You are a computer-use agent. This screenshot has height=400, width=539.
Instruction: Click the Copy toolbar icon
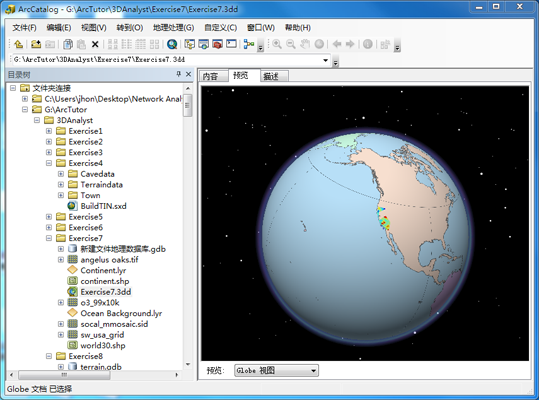pos(68,44)
